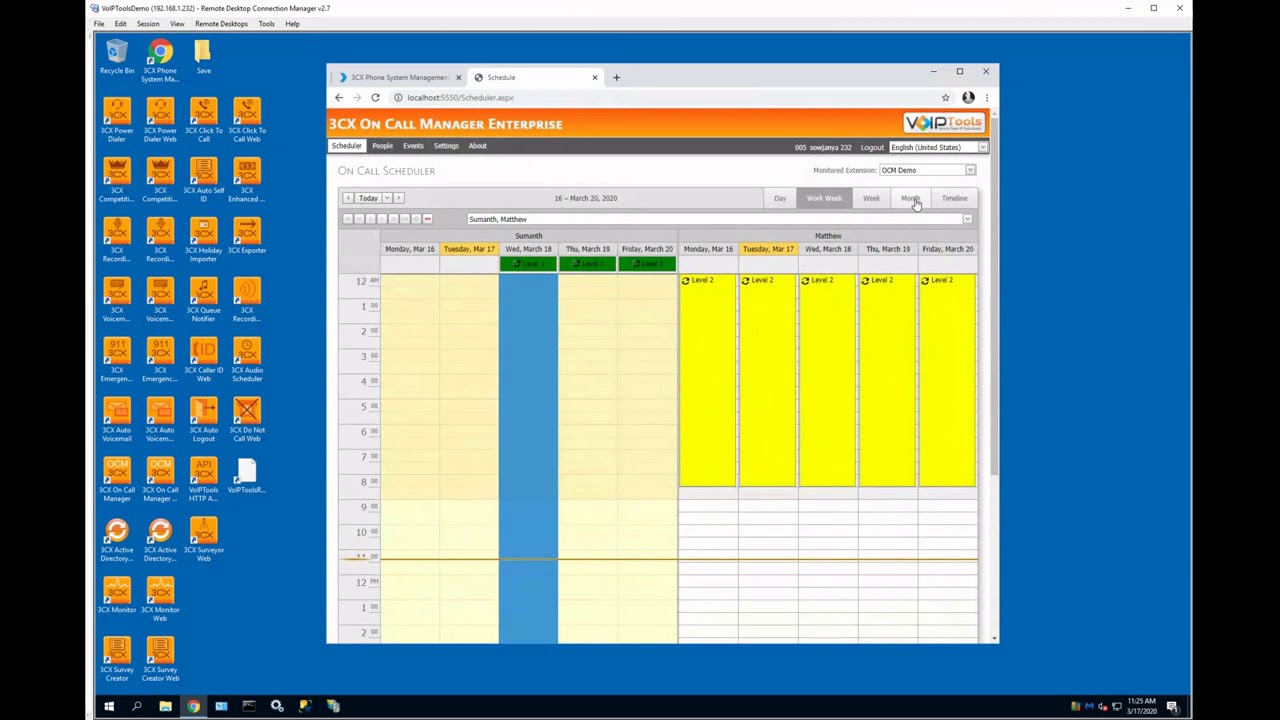Screen dimensions: 1280x720
Task: Open the Settings menu item
Action: point(446,146)
